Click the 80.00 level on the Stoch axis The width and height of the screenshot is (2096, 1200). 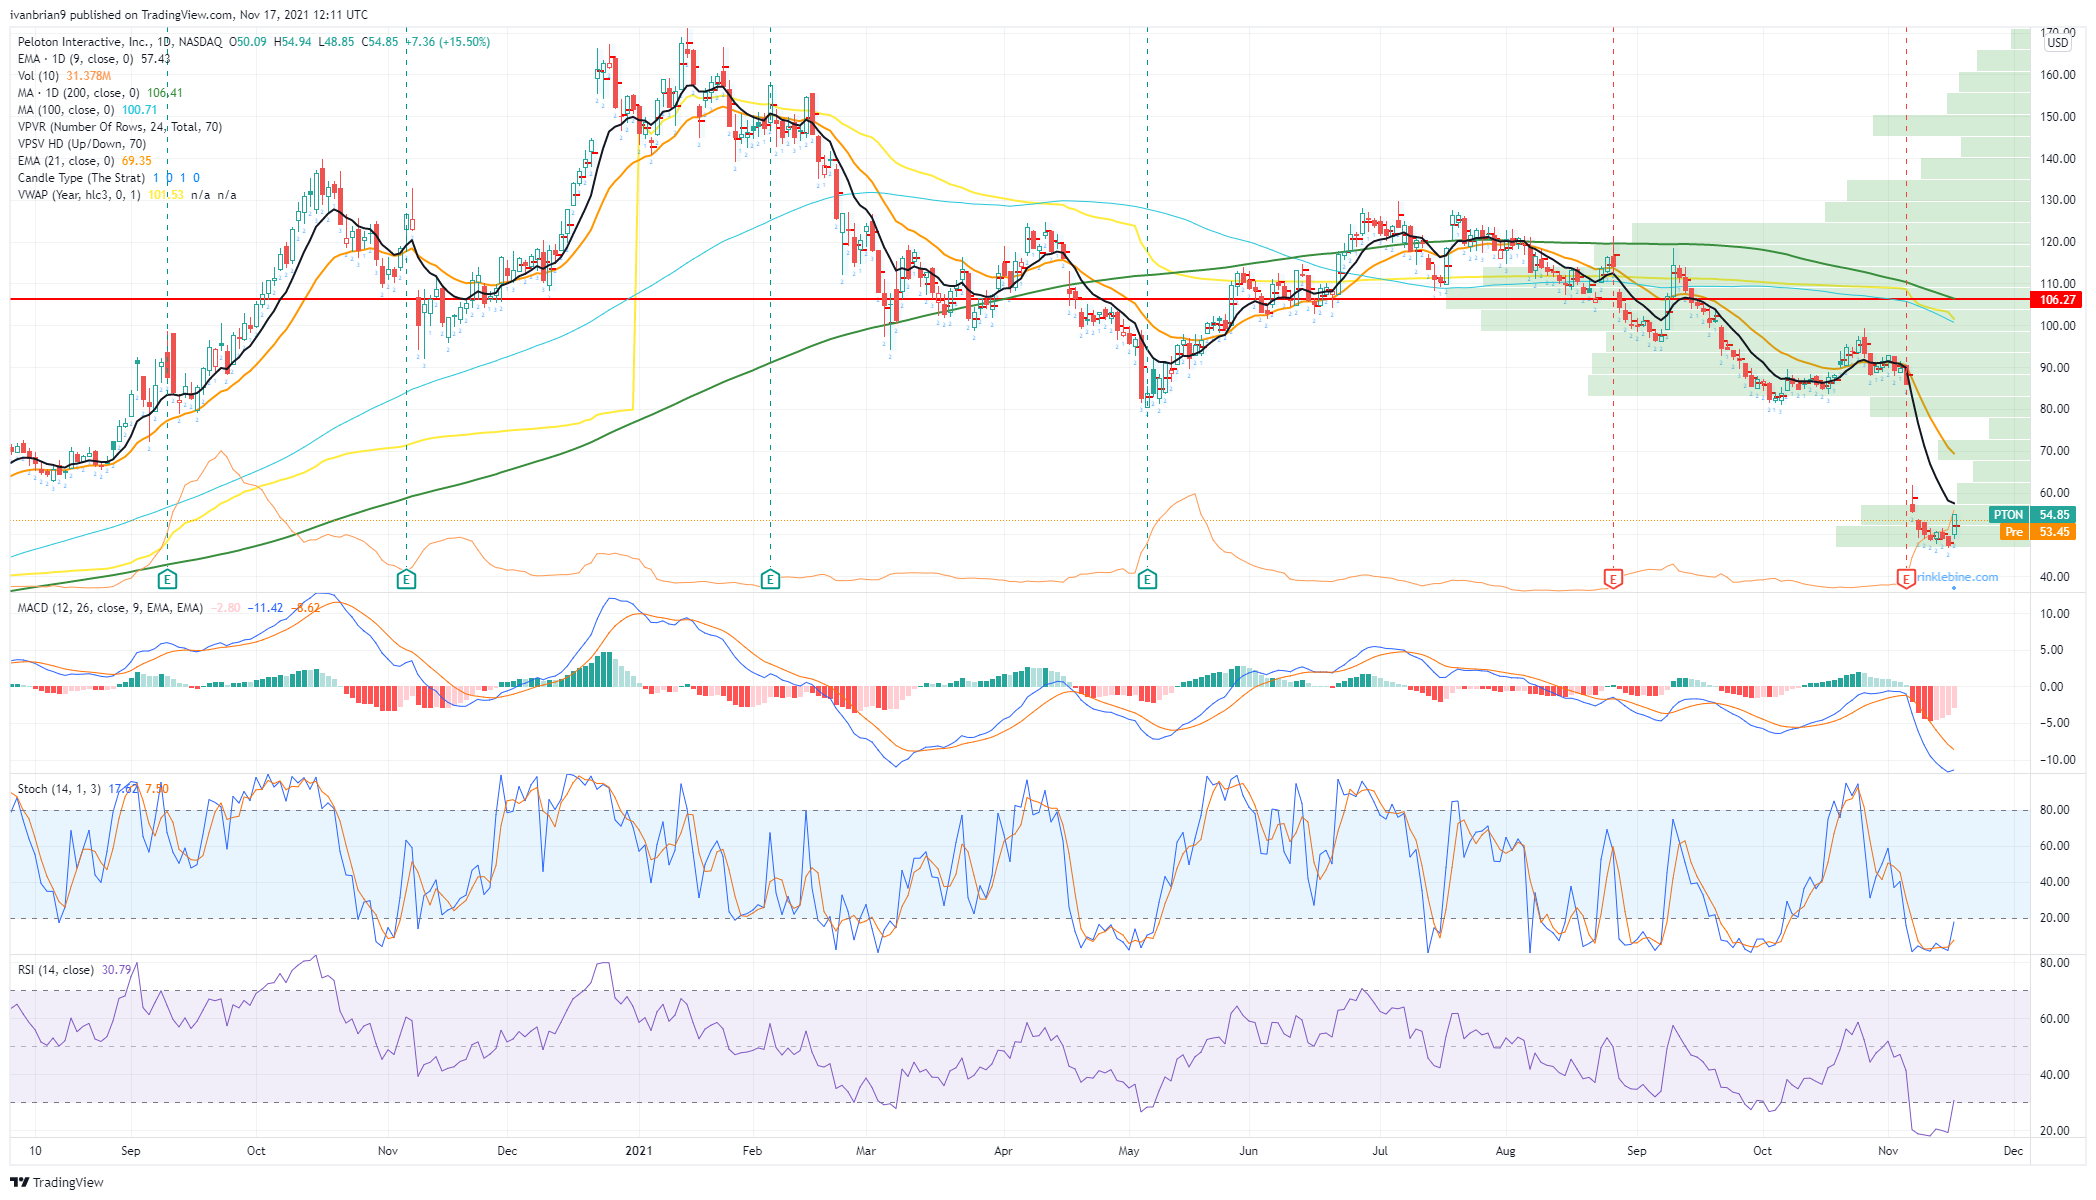(2054, 810)
